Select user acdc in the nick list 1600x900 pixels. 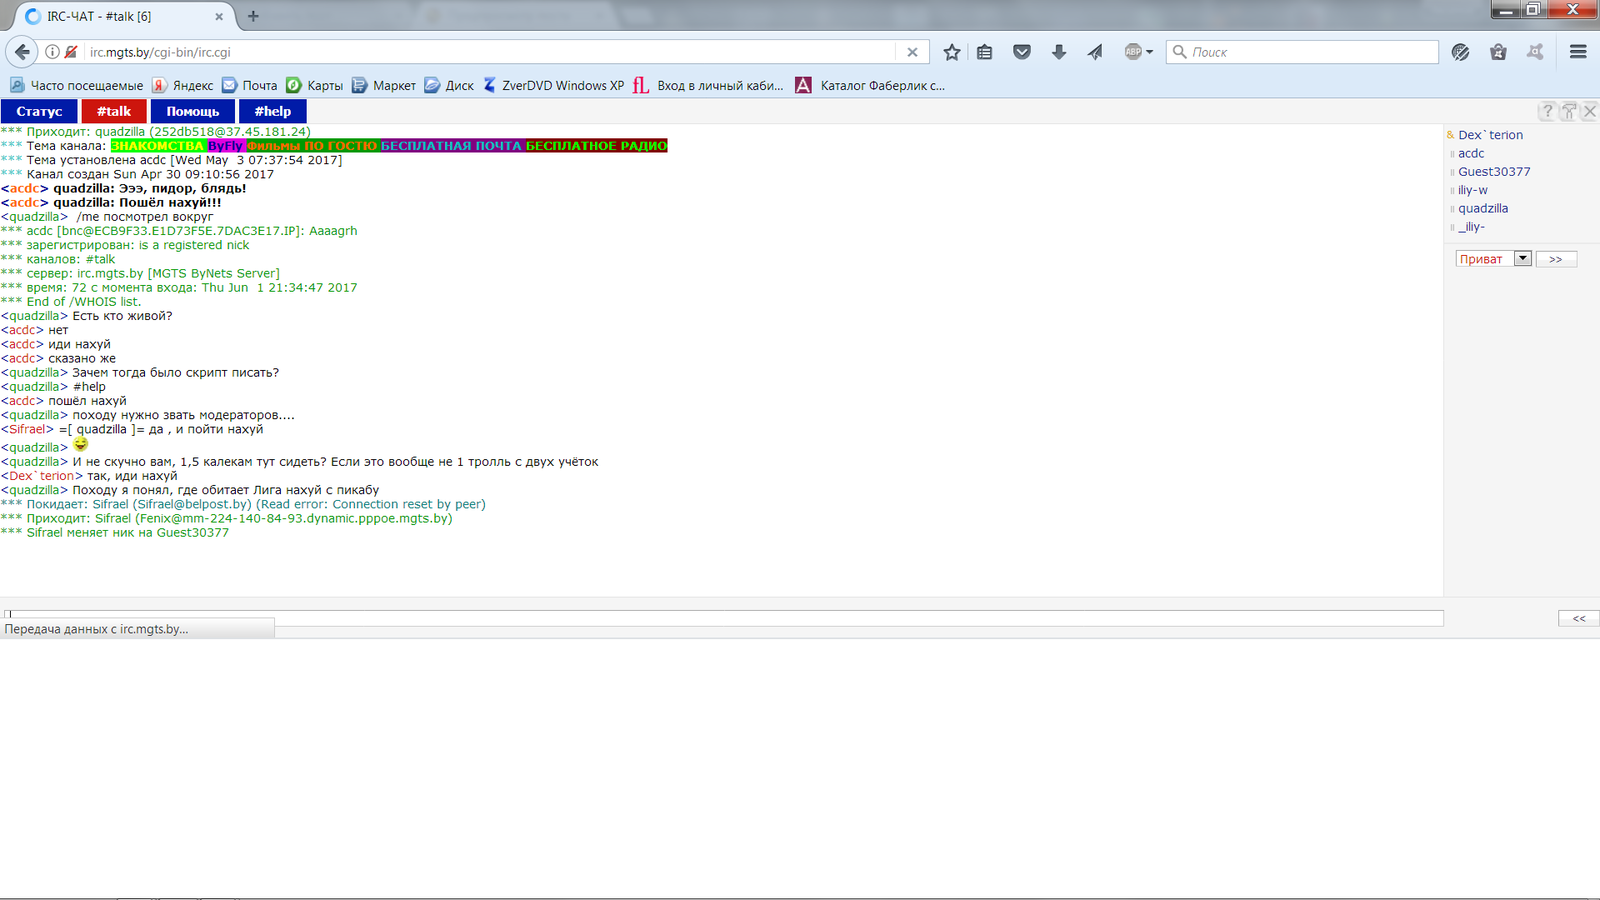[x=1471, y=153]
